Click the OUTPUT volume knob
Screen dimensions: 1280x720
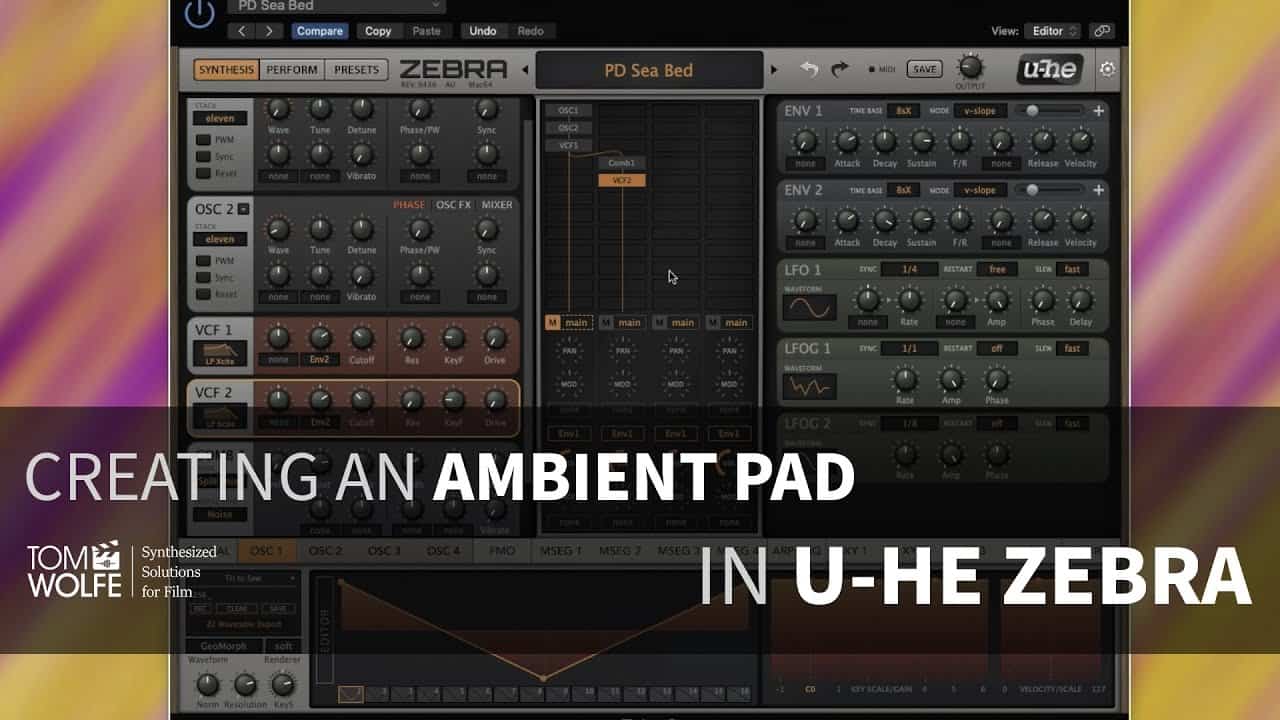coord(970,67)
